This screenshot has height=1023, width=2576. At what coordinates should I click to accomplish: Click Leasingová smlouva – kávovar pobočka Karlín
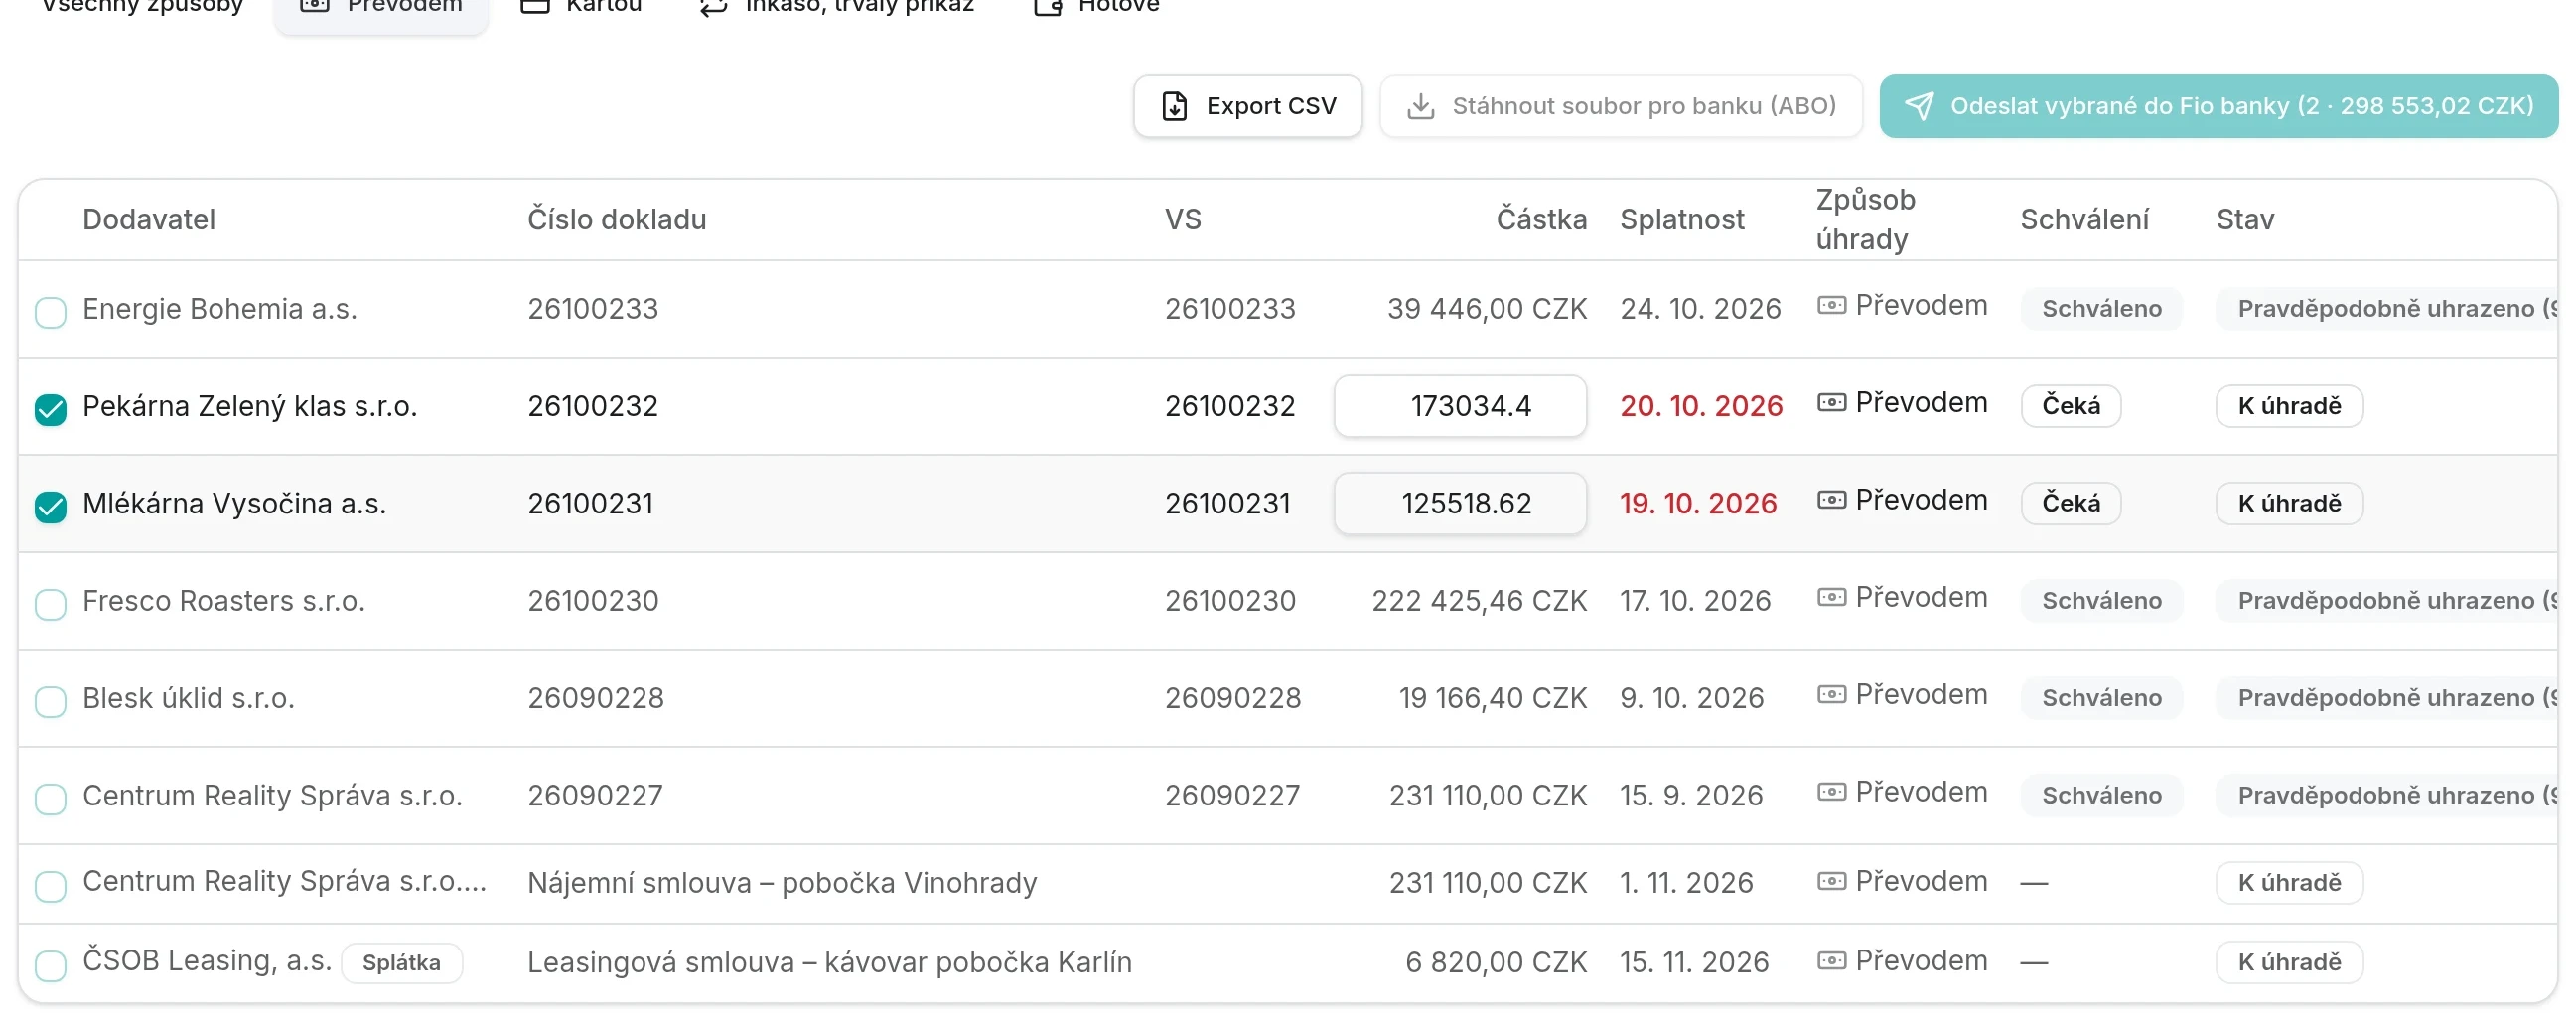tap(829, 962)
